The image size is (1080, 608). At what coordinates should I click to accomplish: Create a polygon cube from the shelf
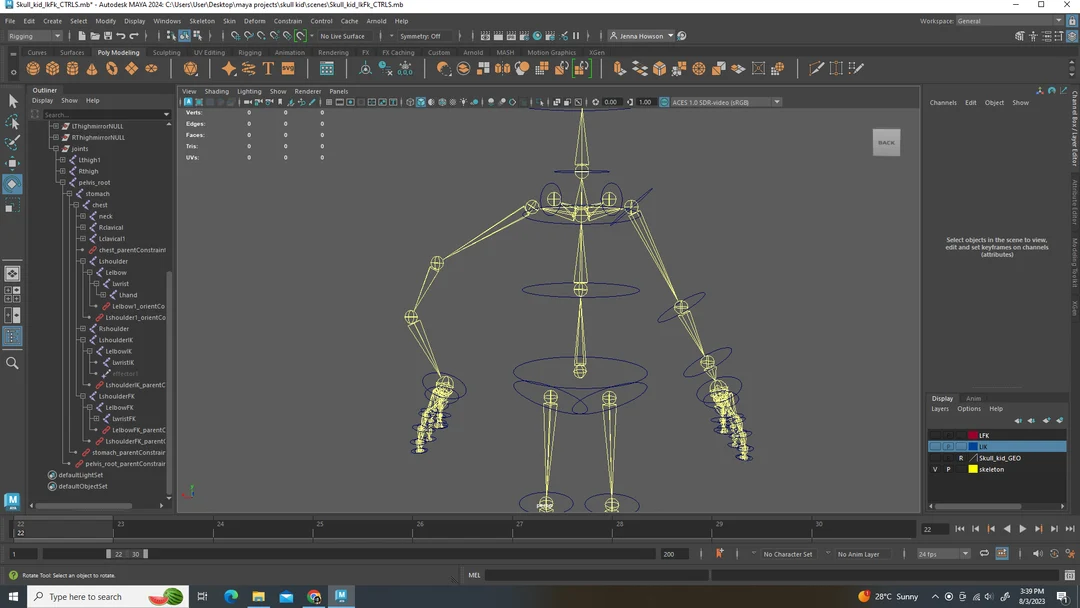click(x=53, y=69)
